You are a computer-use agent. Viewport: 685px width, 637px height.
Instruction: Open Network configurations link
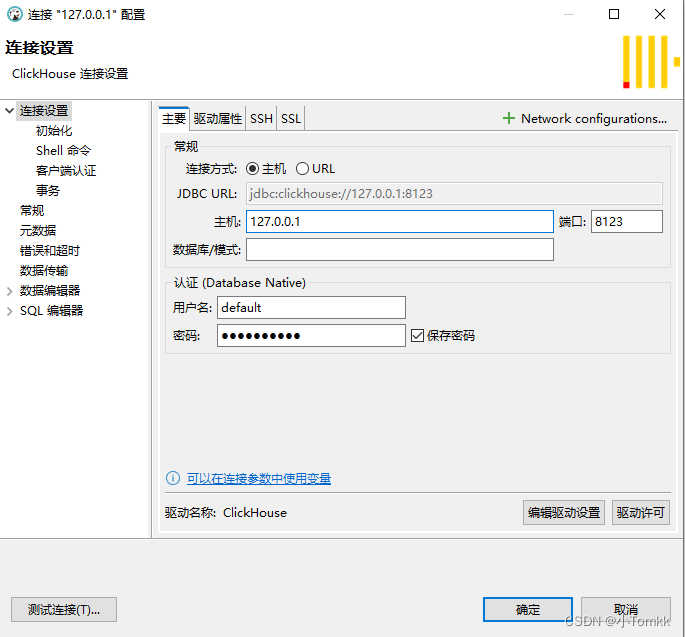[594, 118]
